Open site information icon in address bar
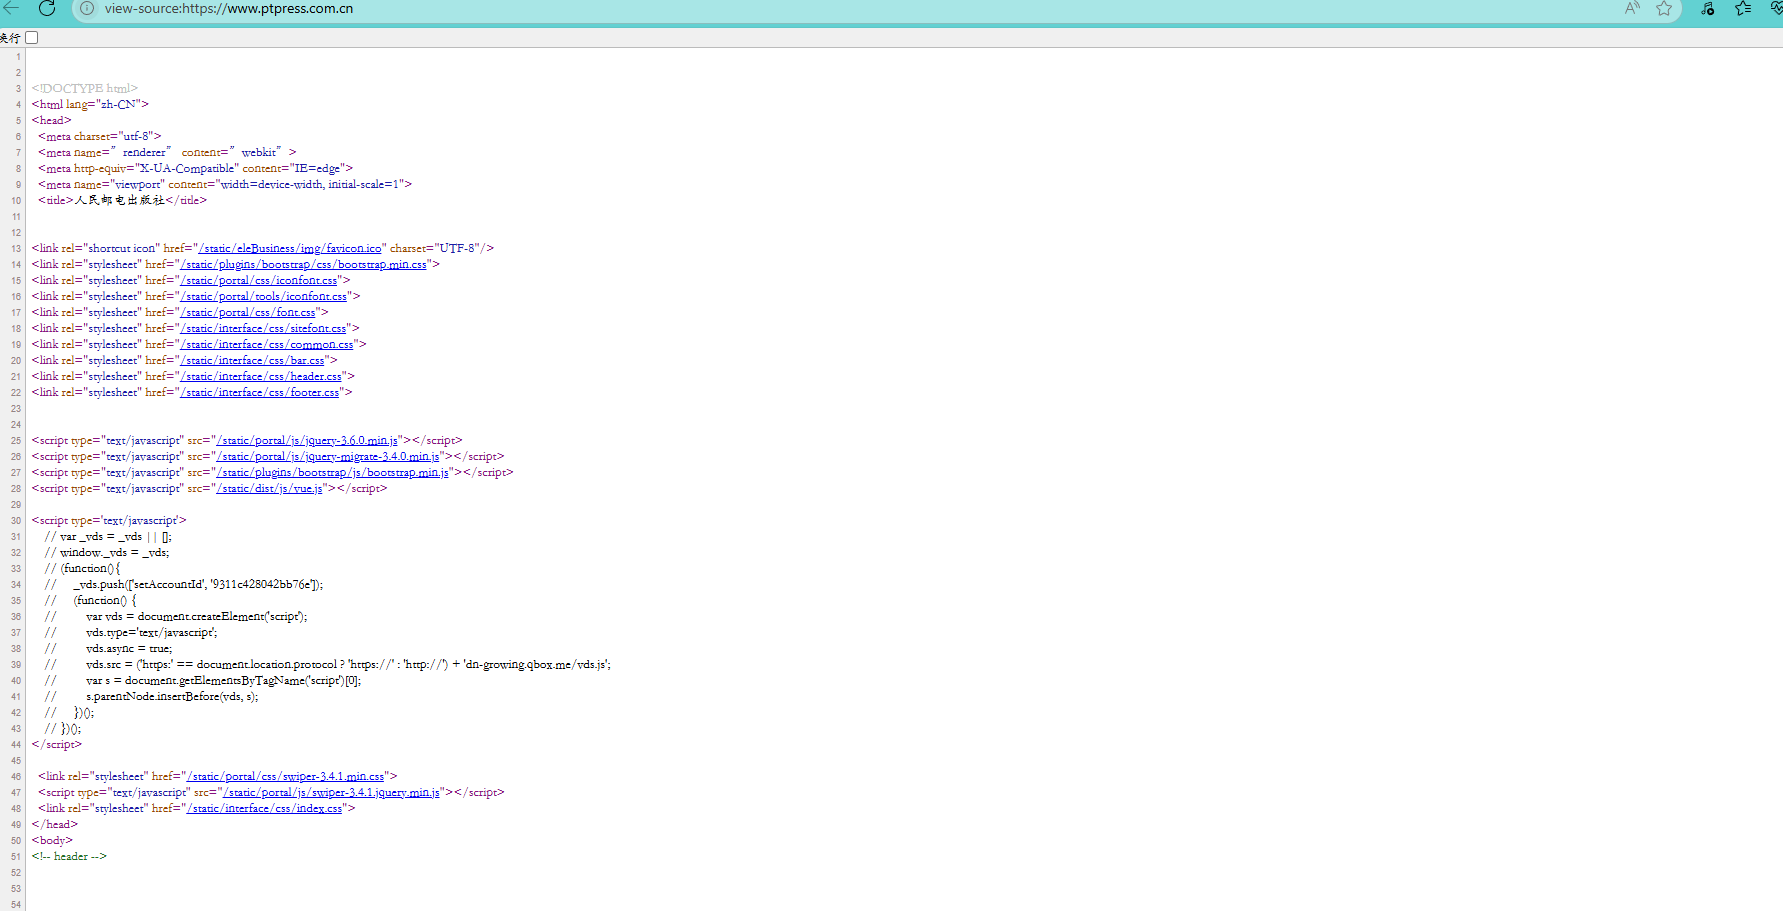 pos(87,9)
